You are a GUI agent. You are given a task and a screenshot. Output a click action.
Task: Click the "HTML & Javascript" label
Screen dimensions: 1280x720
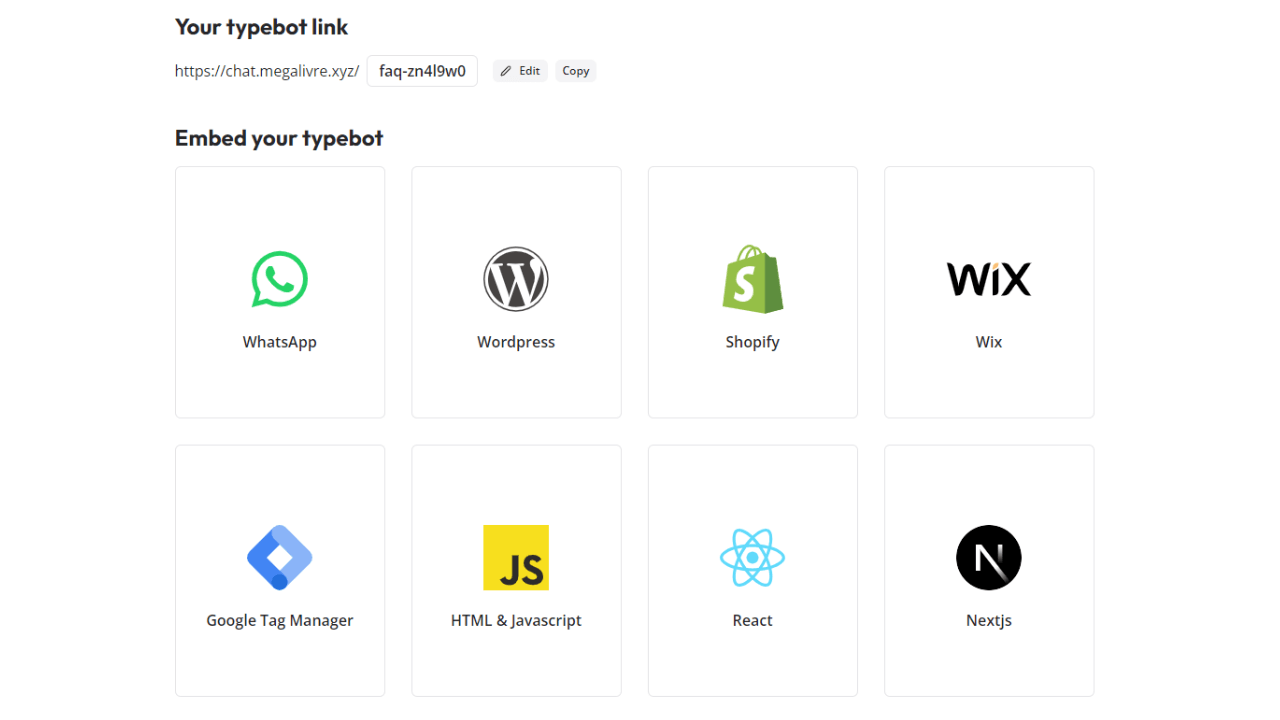(516, 620)
